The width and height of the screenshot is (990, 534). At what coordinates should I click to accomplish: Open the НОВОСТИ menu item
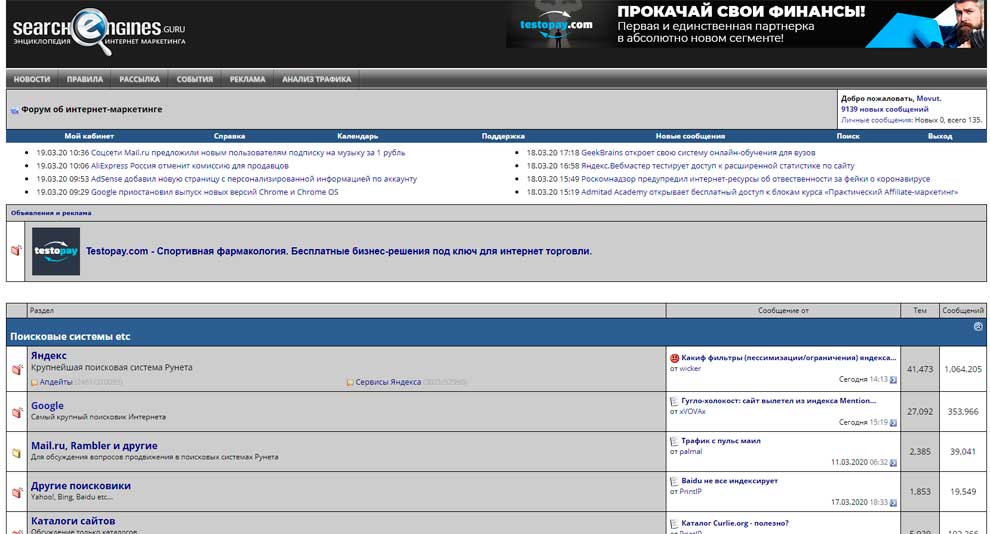point(32,79)
